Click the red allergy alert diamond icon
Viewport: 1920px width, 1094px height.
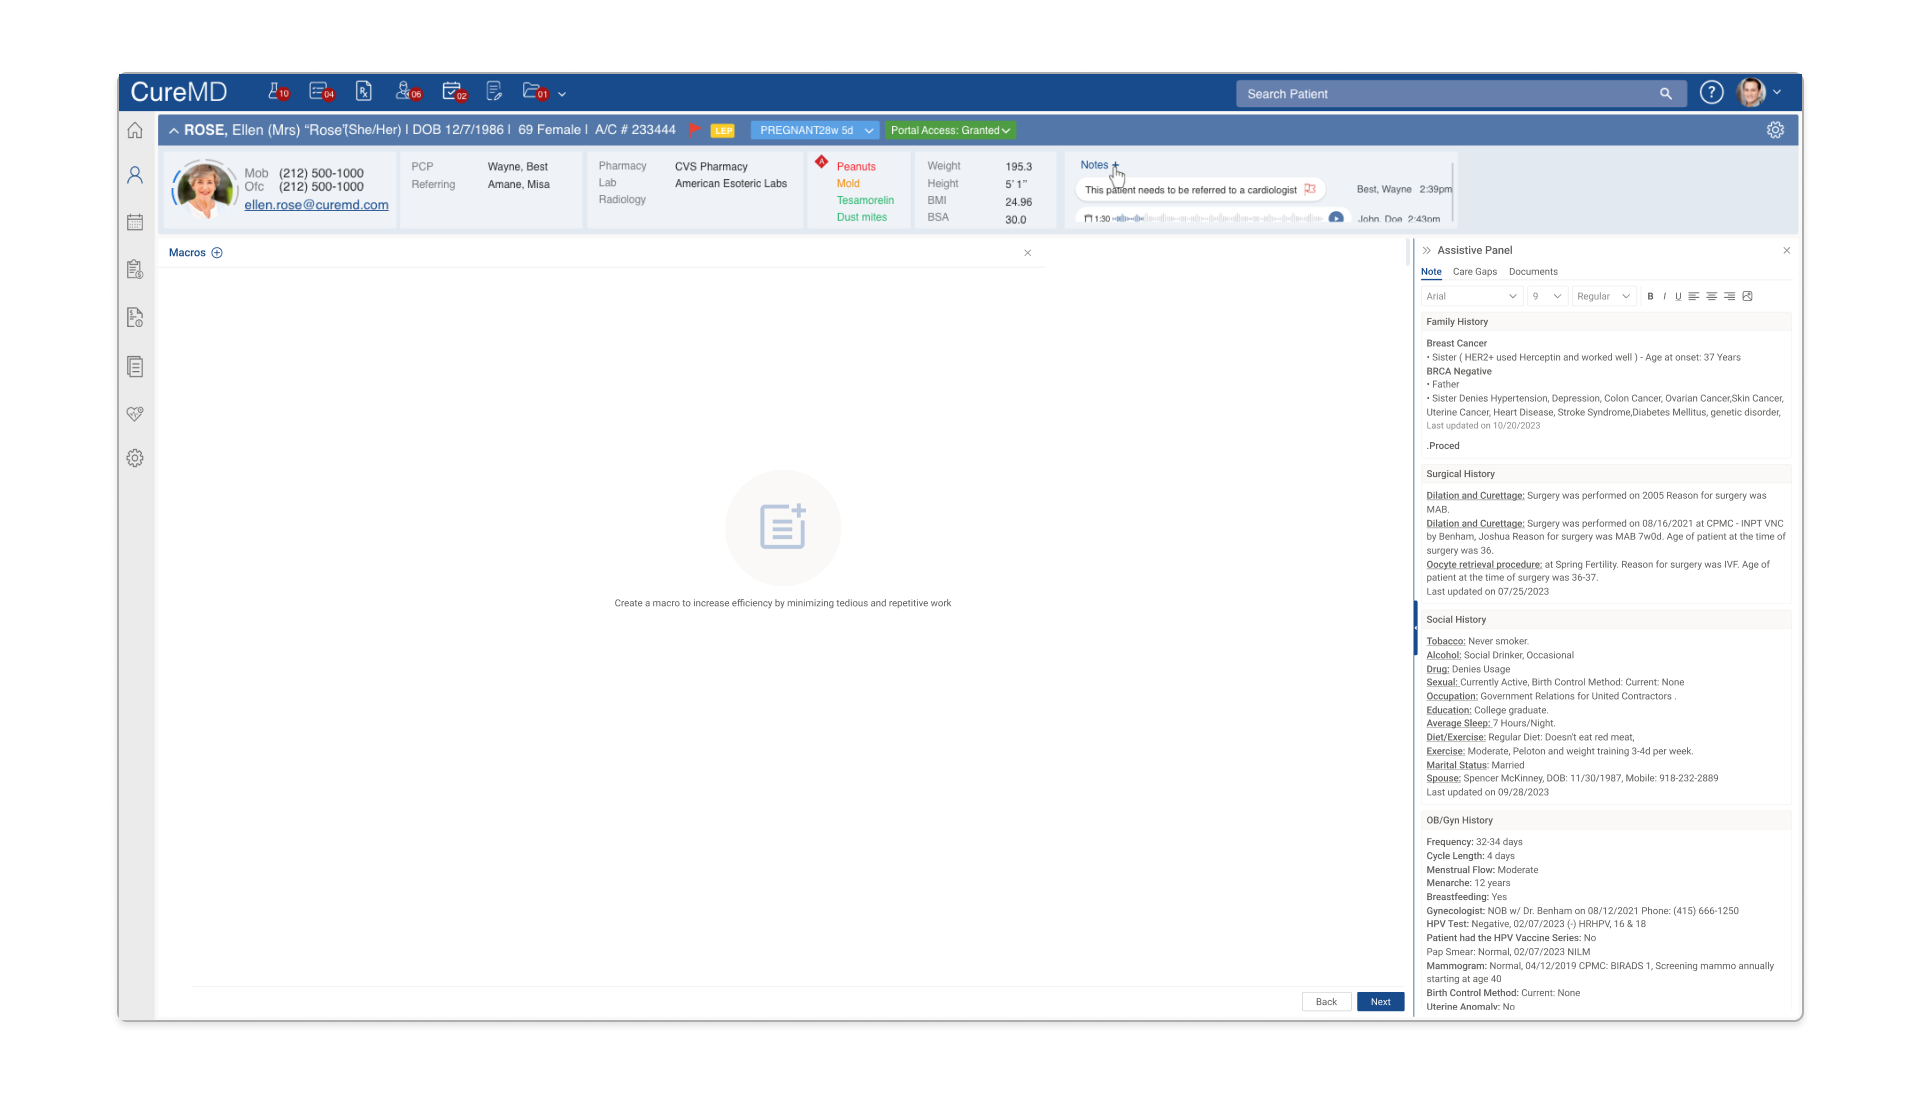pyautogui.click(x=821, y=161)
